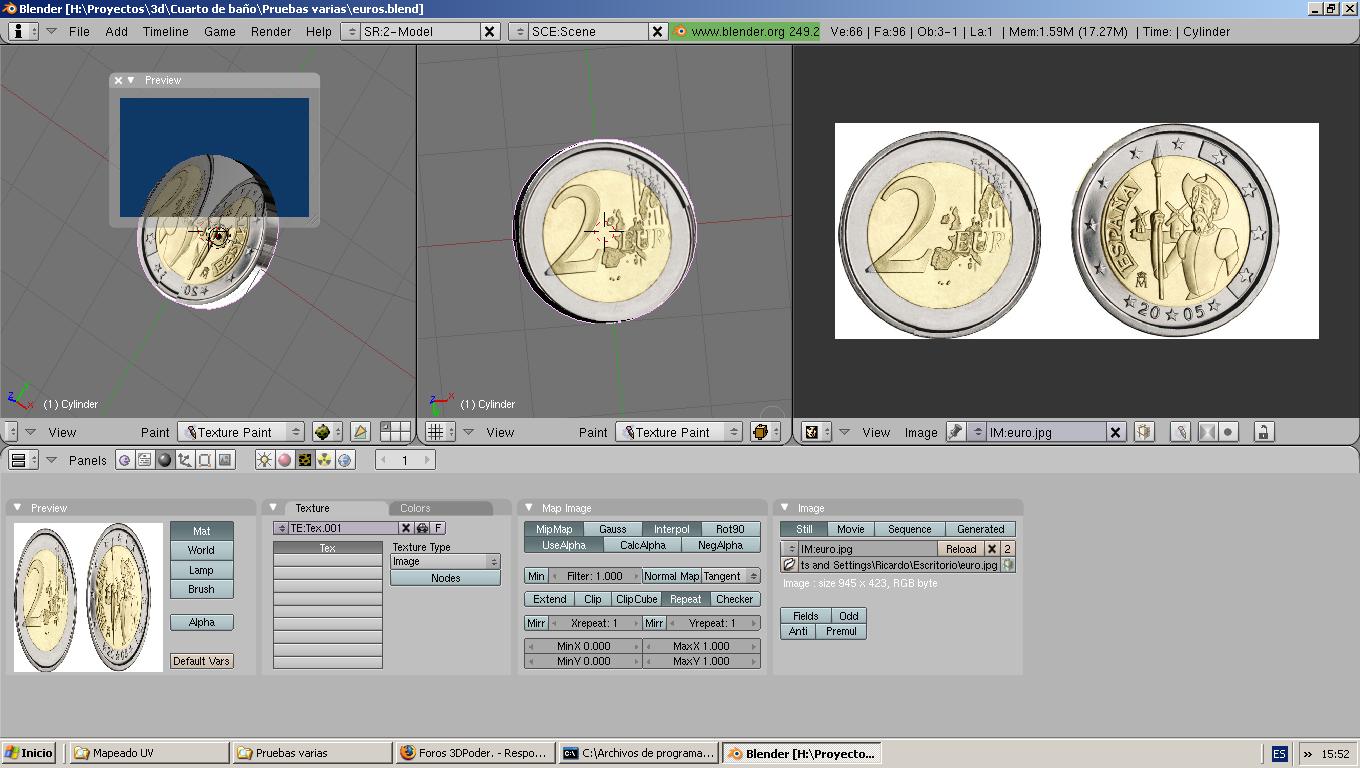Select the Lamp texture button in Preview
The image size is (1360, 768).
(x=201, y=570)
